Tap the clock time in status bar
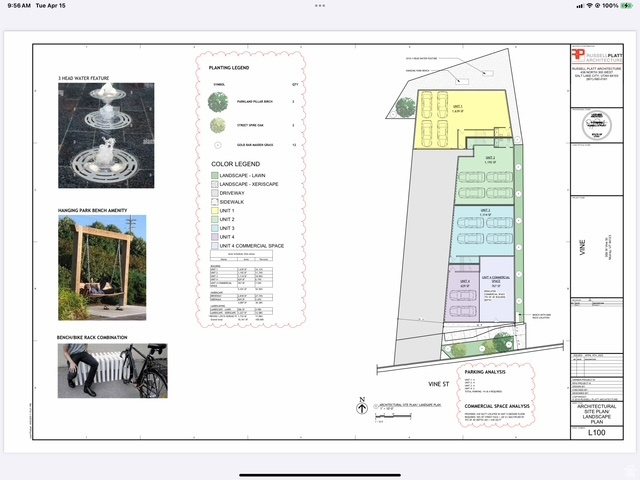This screenshot has width=640, height=480. coord(20,5)
